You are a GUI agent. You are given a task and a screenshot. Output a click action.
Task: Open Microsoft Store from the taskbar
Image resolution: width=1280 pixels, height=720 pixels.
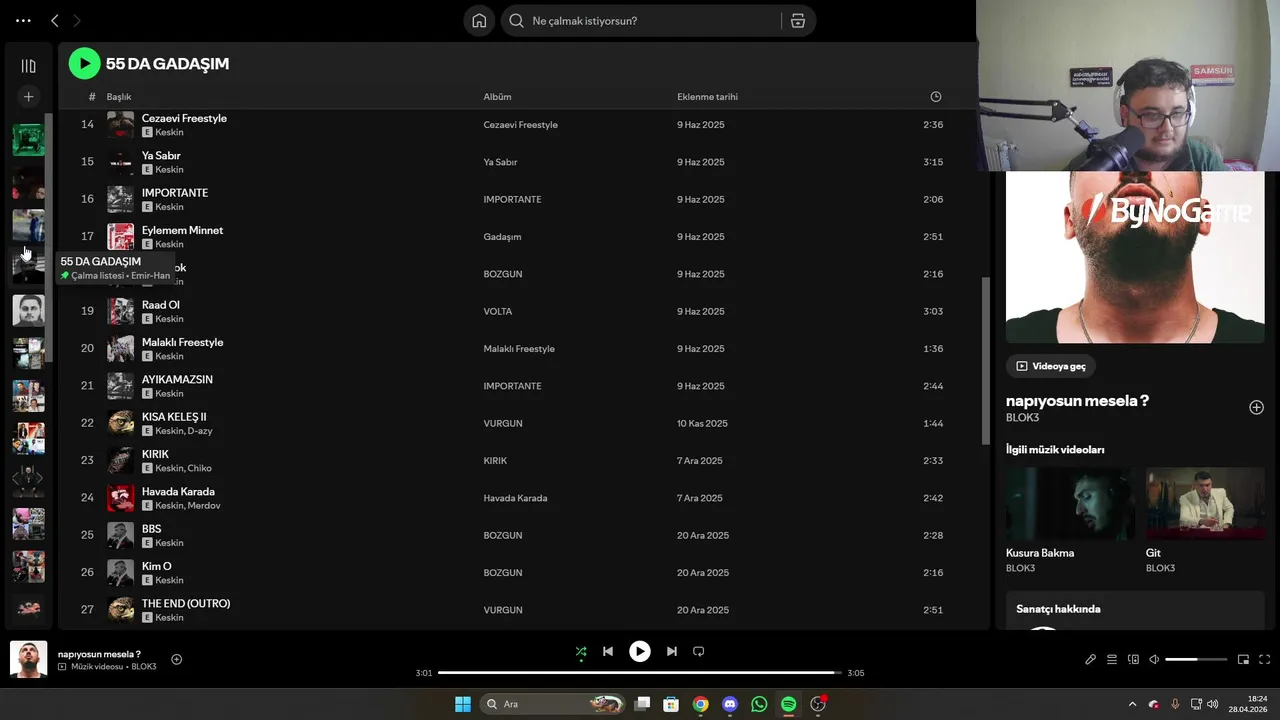pos(671,704)
